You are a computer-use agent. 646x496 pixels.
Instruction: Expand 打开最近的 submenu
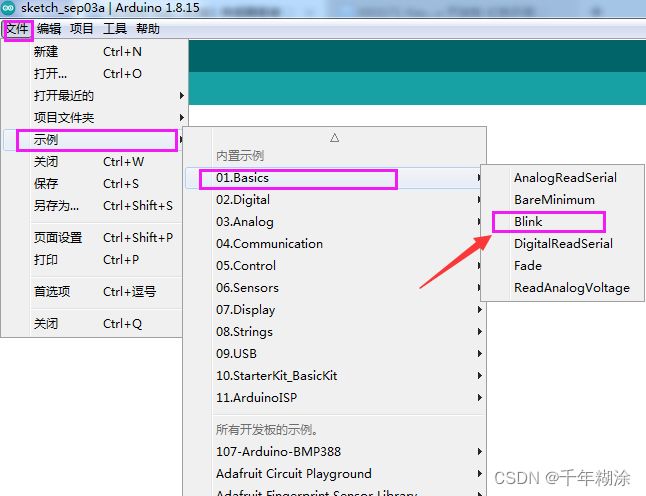[93, 96]
